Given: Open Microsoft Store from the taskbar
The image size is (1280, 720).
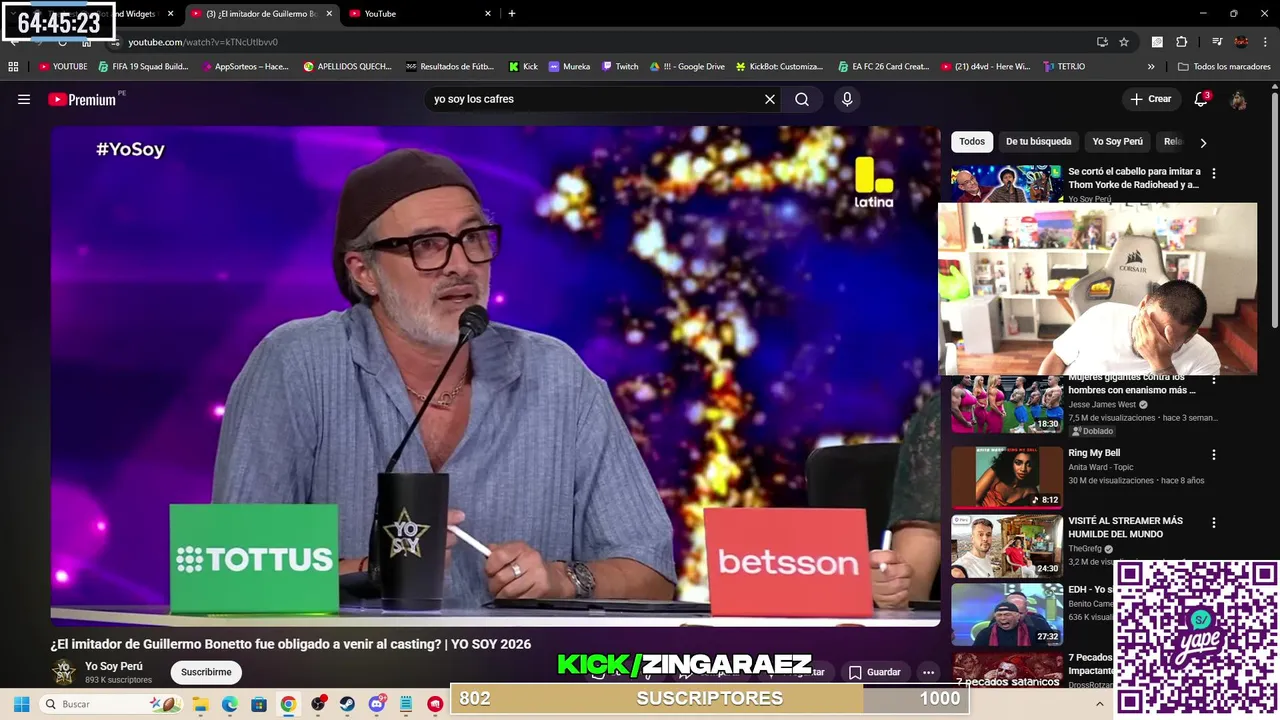Looking at the screenshot, I should tap(259, 704).
